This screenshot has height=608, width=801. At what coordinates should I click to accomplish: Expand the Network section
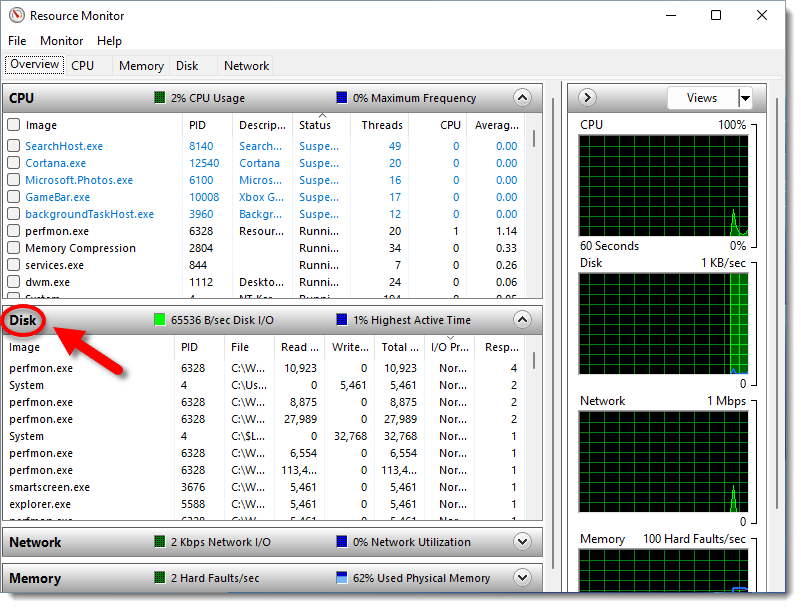point(522,541)
